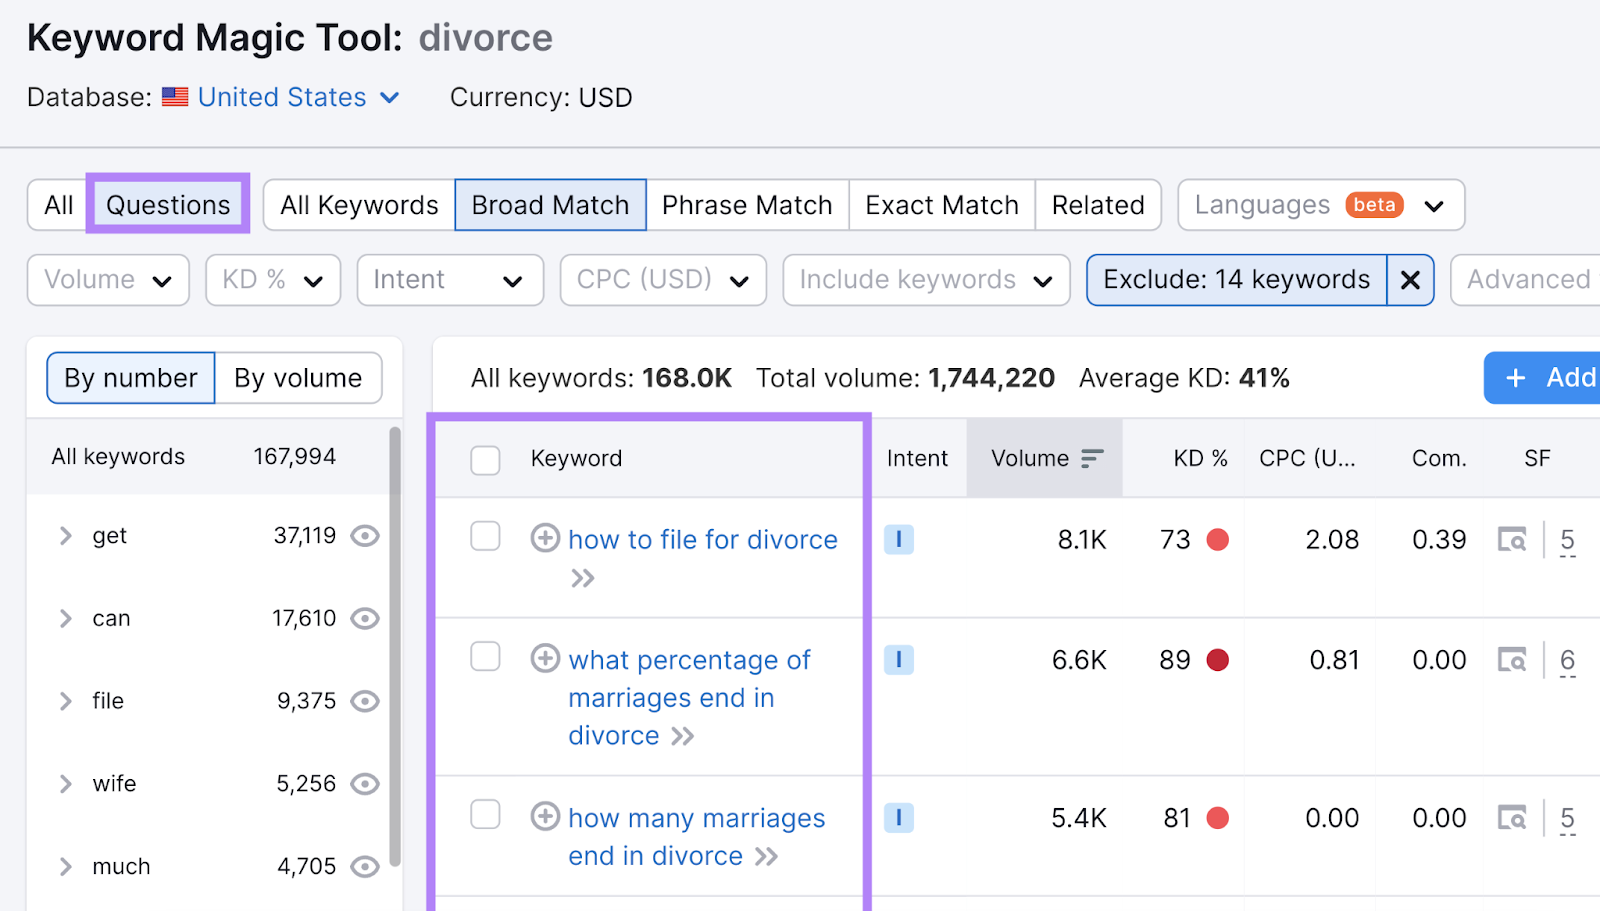The height and width of the screenshot is (911, 1600).
Task: Remove the Exclude 14 keywords filter with X
Action: pyautogui.click(x=1410, y=280)
